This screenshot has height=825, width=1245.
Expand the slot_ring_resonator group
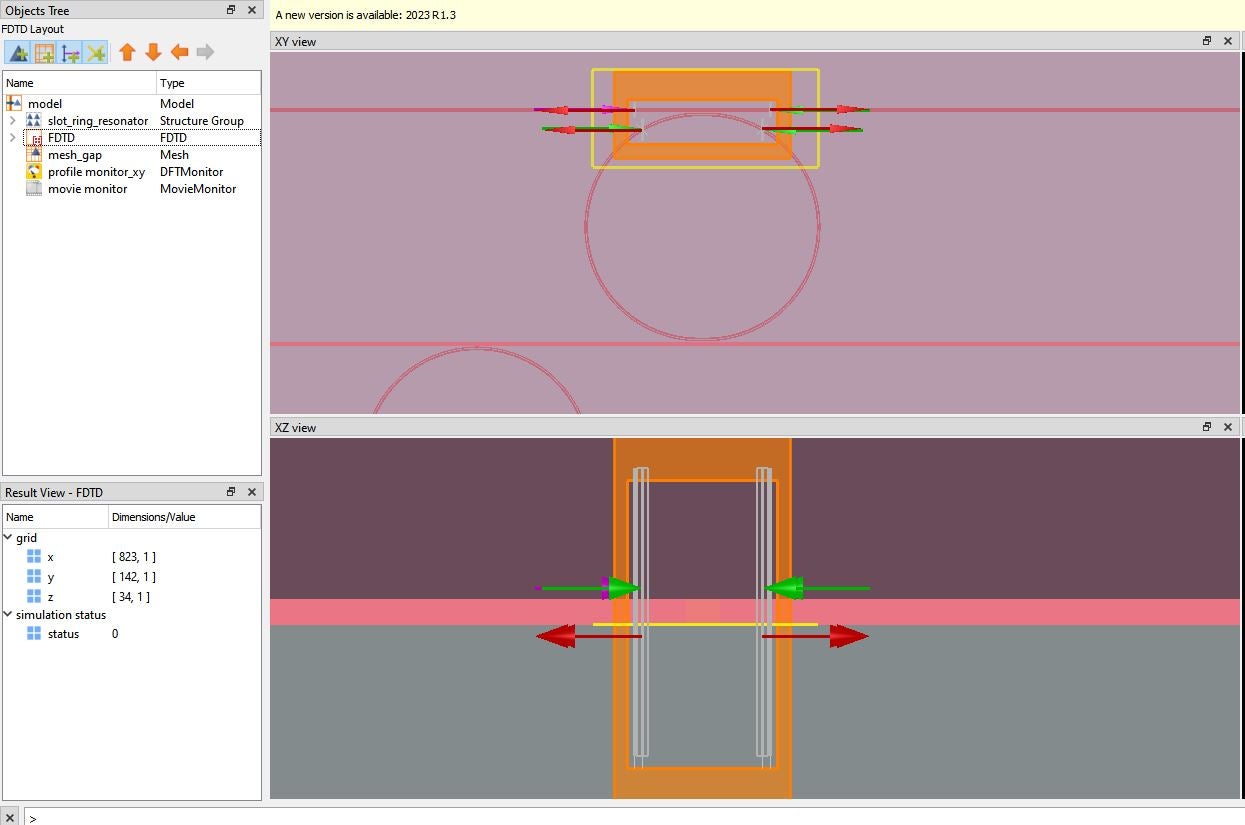point(12,120)
